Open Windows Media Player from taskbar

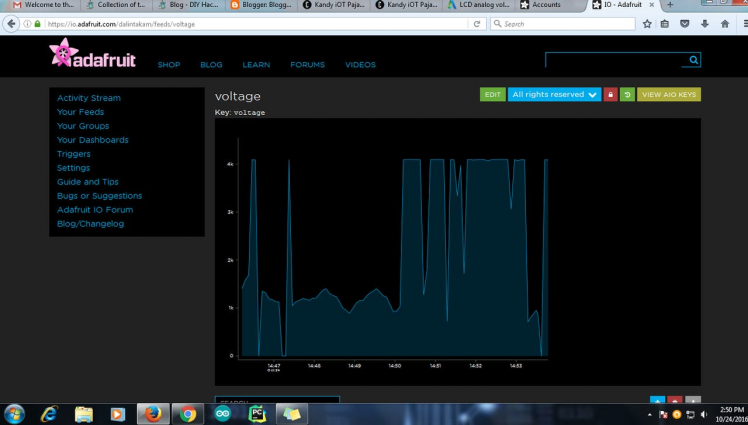point(117,414)
